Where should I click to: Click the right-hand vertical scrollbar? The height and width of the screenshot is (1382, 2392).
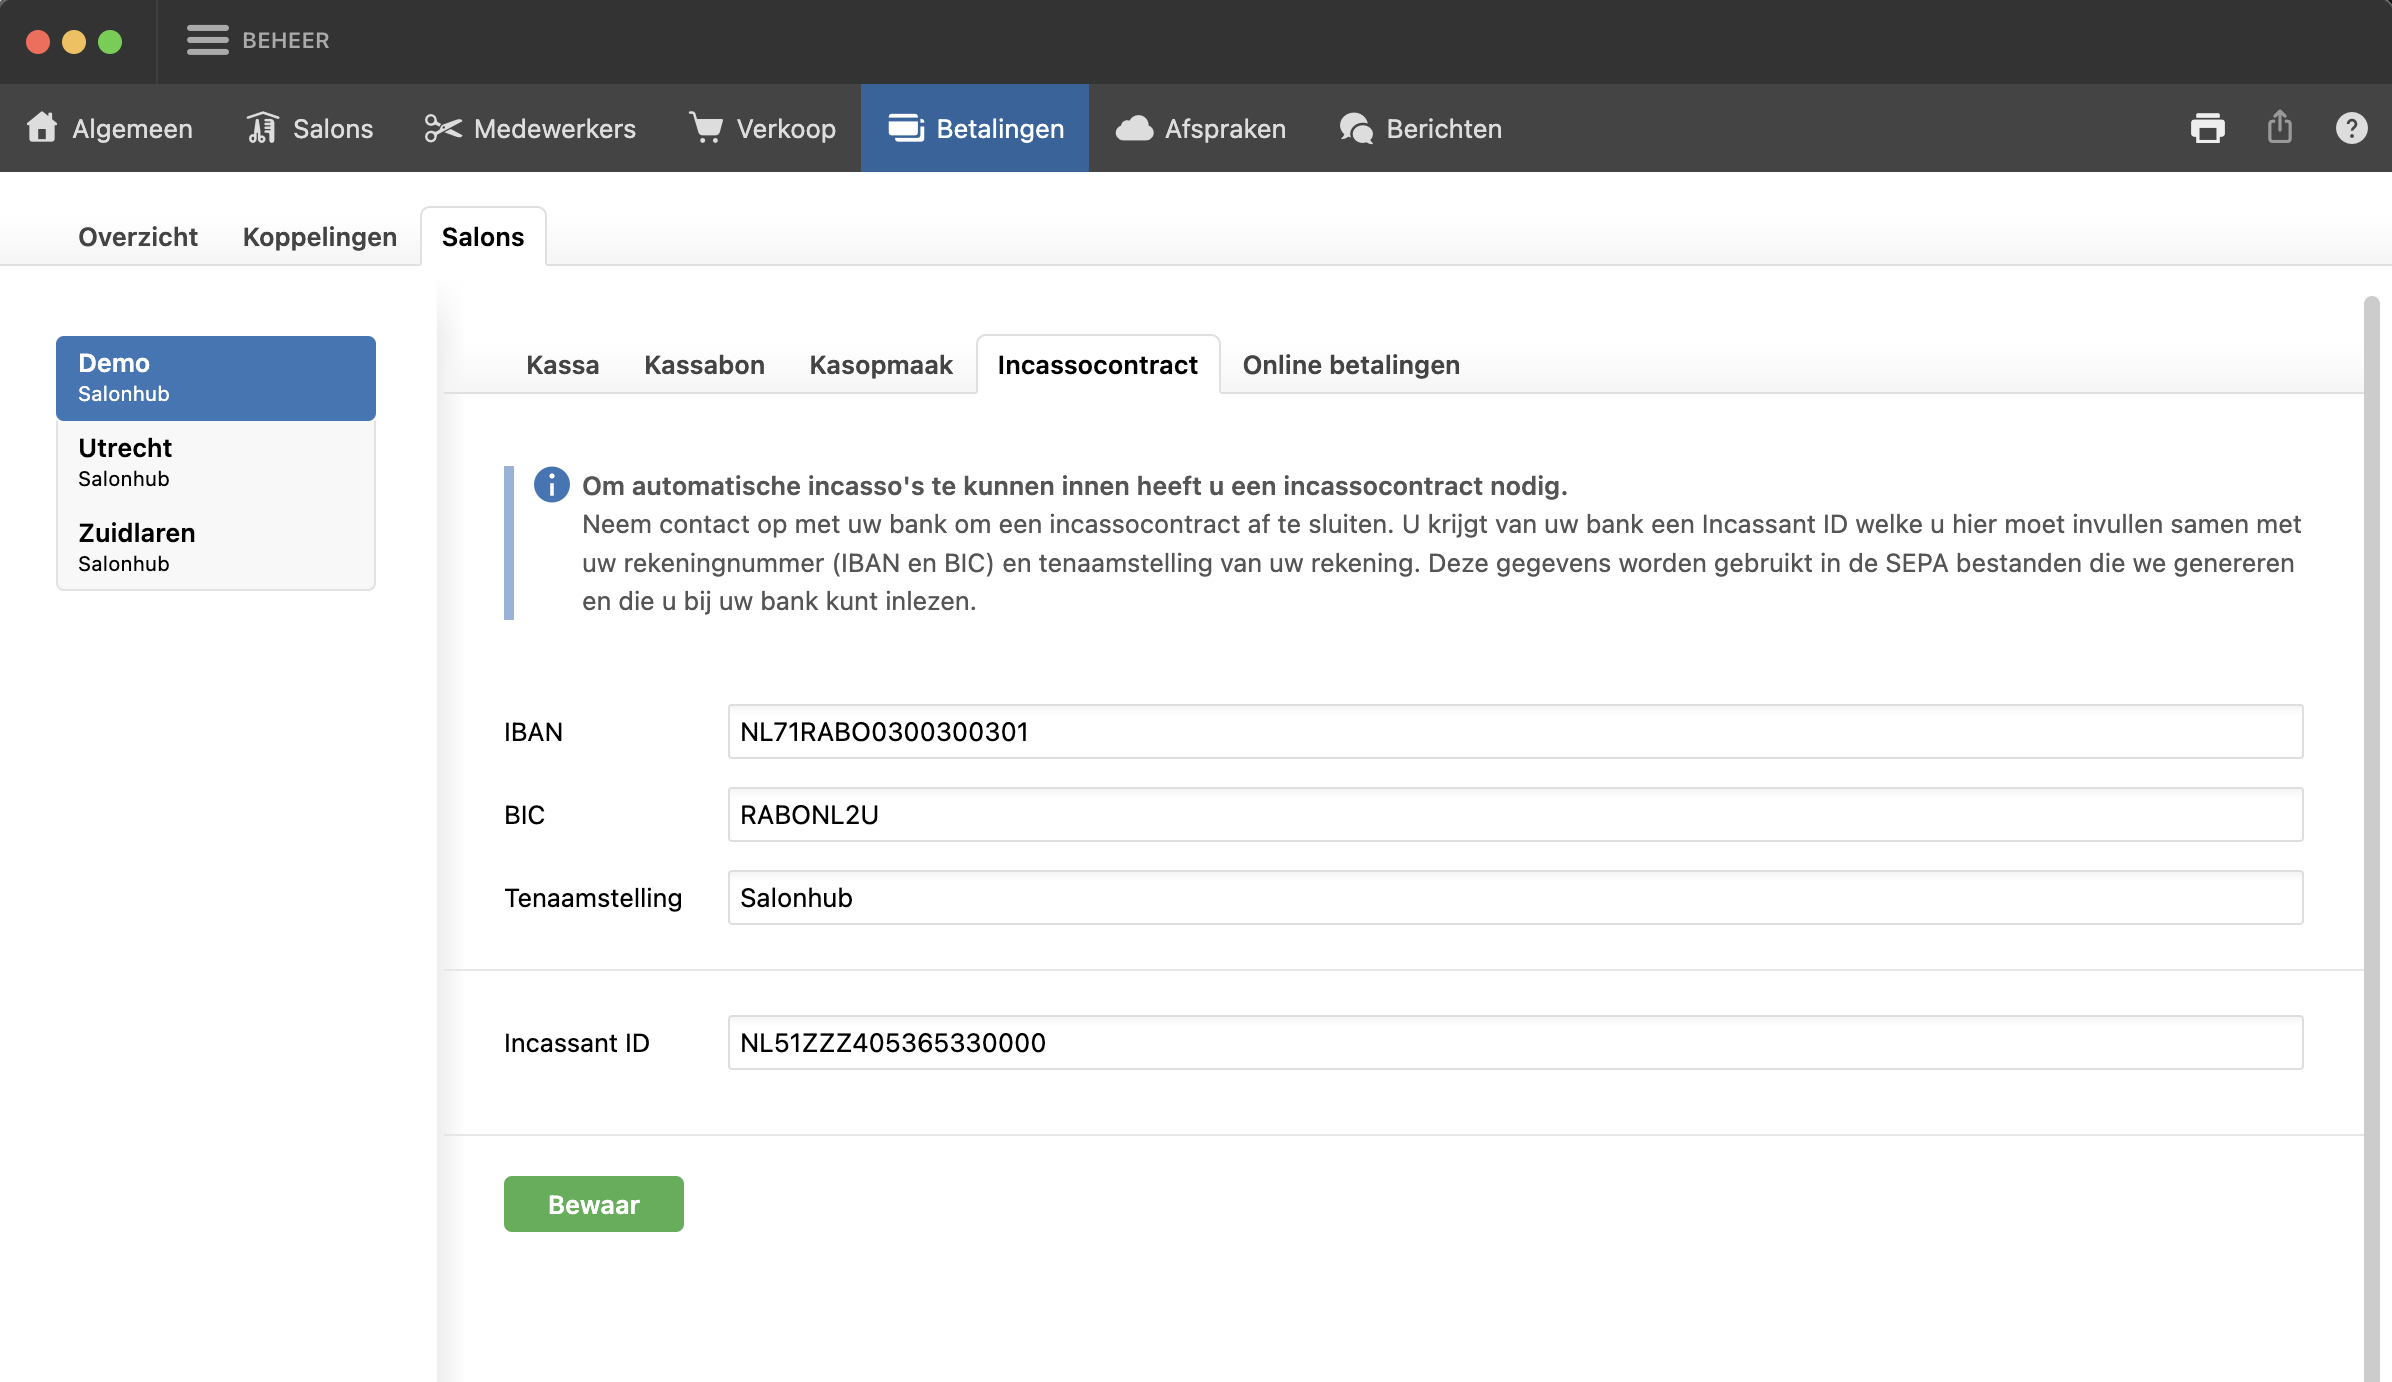(x=2371, y=800)
